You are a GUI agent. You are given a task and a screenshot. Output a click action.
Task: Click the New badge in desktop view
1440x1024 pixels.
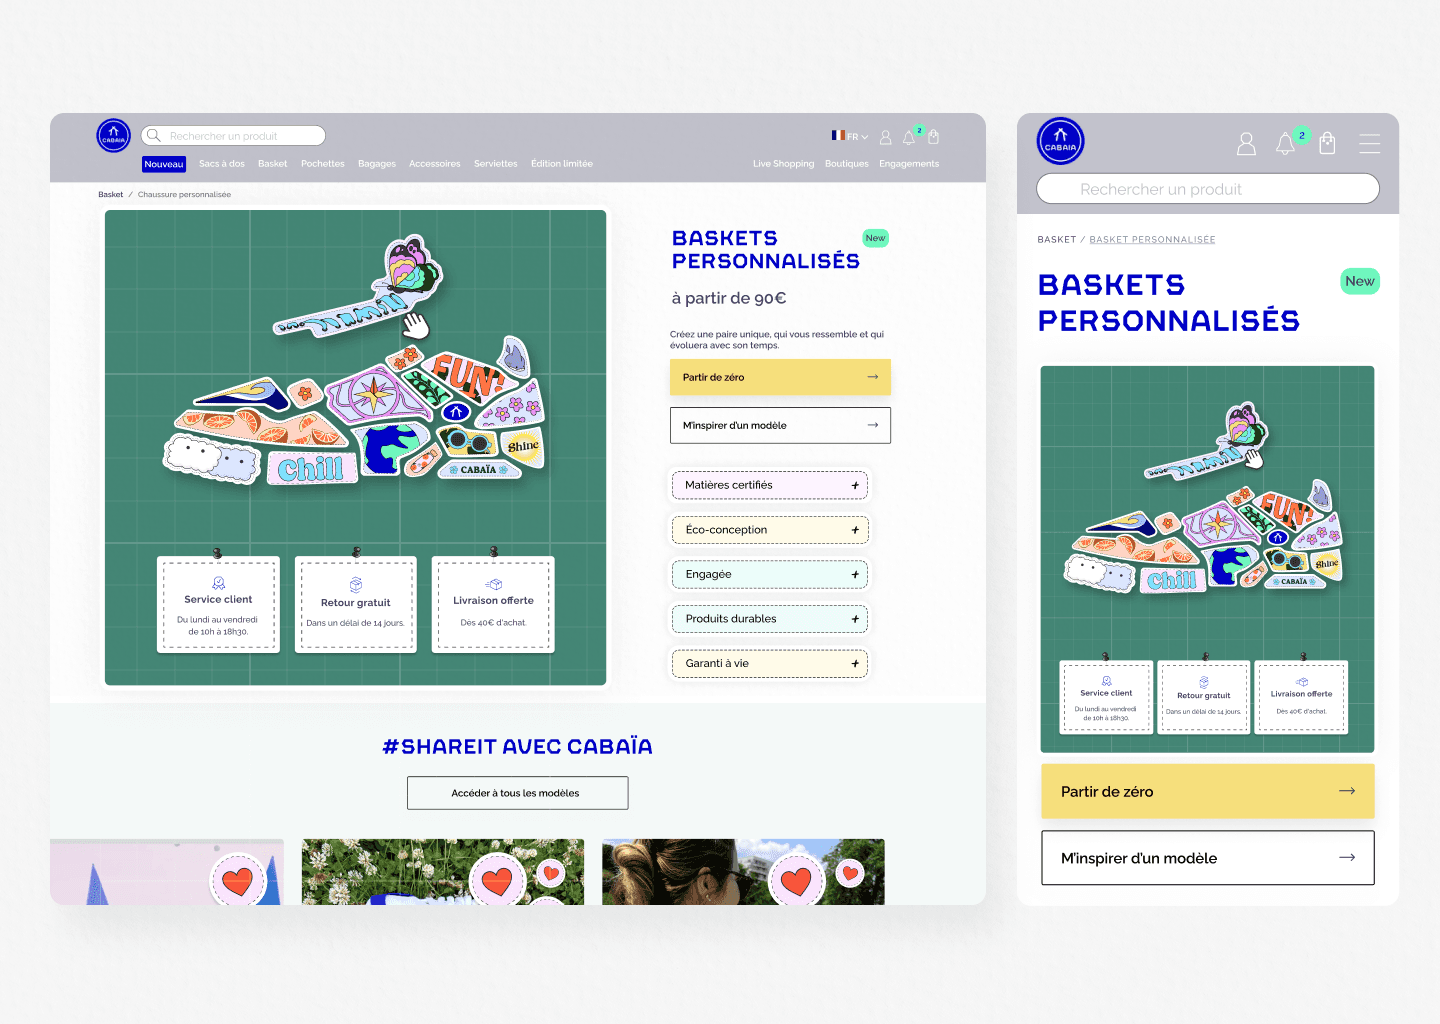pos(876,238)
